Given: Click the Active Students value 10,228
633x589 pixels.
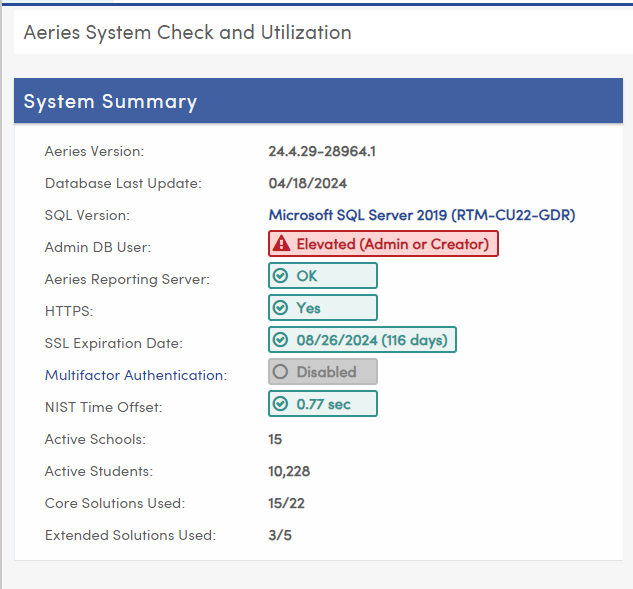Looking at the screenshot, I should 289,471.
